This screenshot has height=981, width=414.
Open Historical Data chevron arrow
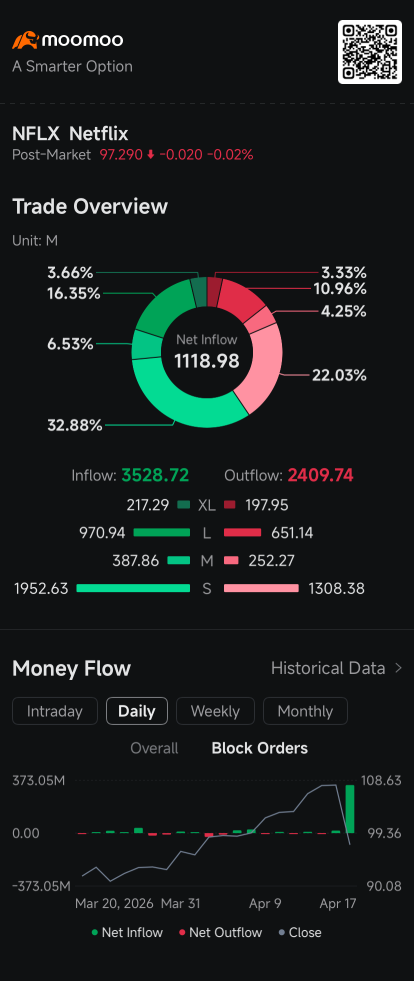398,668
